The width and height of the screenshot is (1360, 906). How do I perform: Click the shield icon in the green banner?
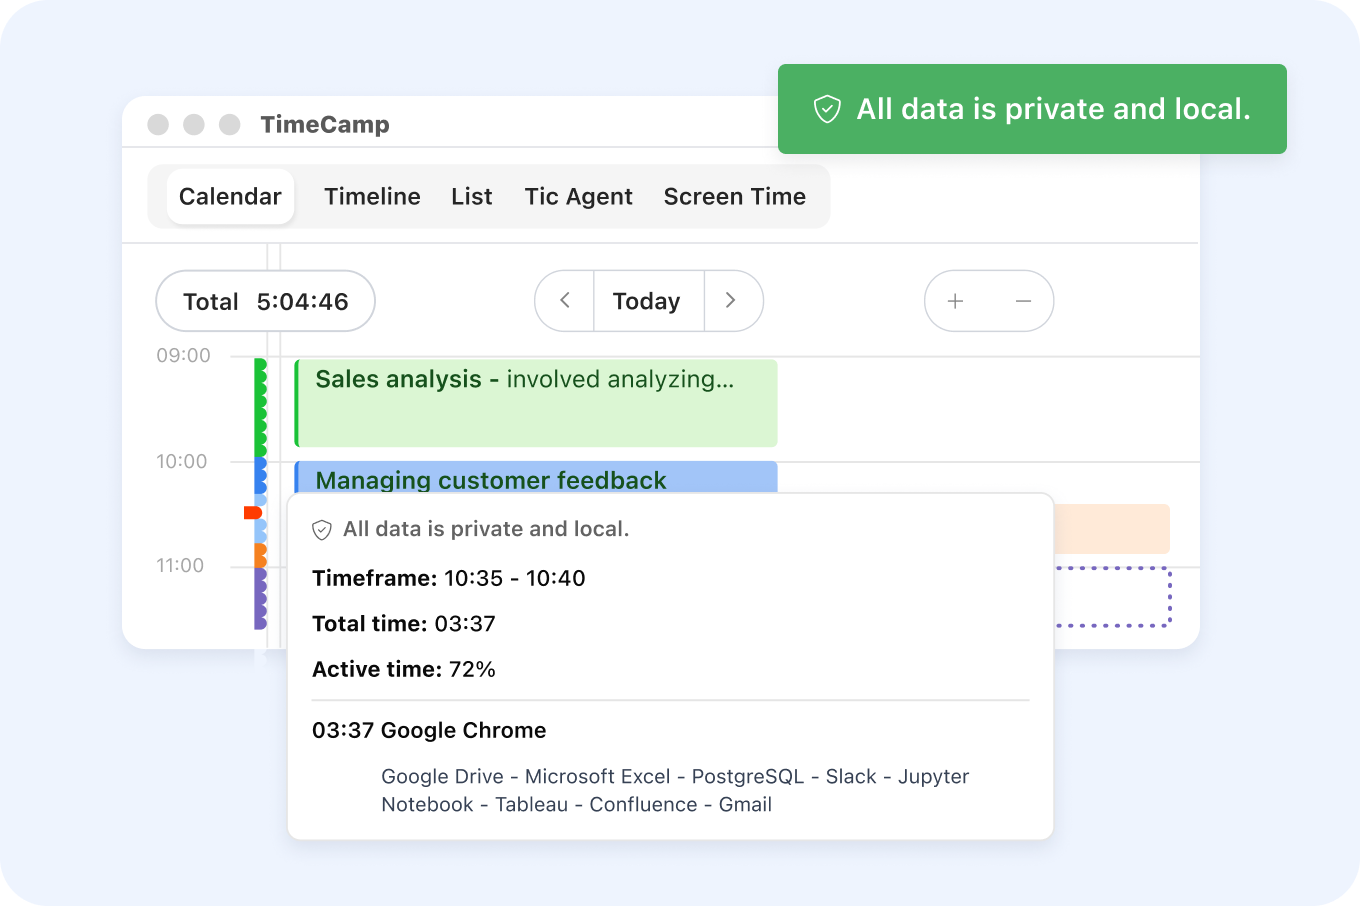tap(826, 109)
